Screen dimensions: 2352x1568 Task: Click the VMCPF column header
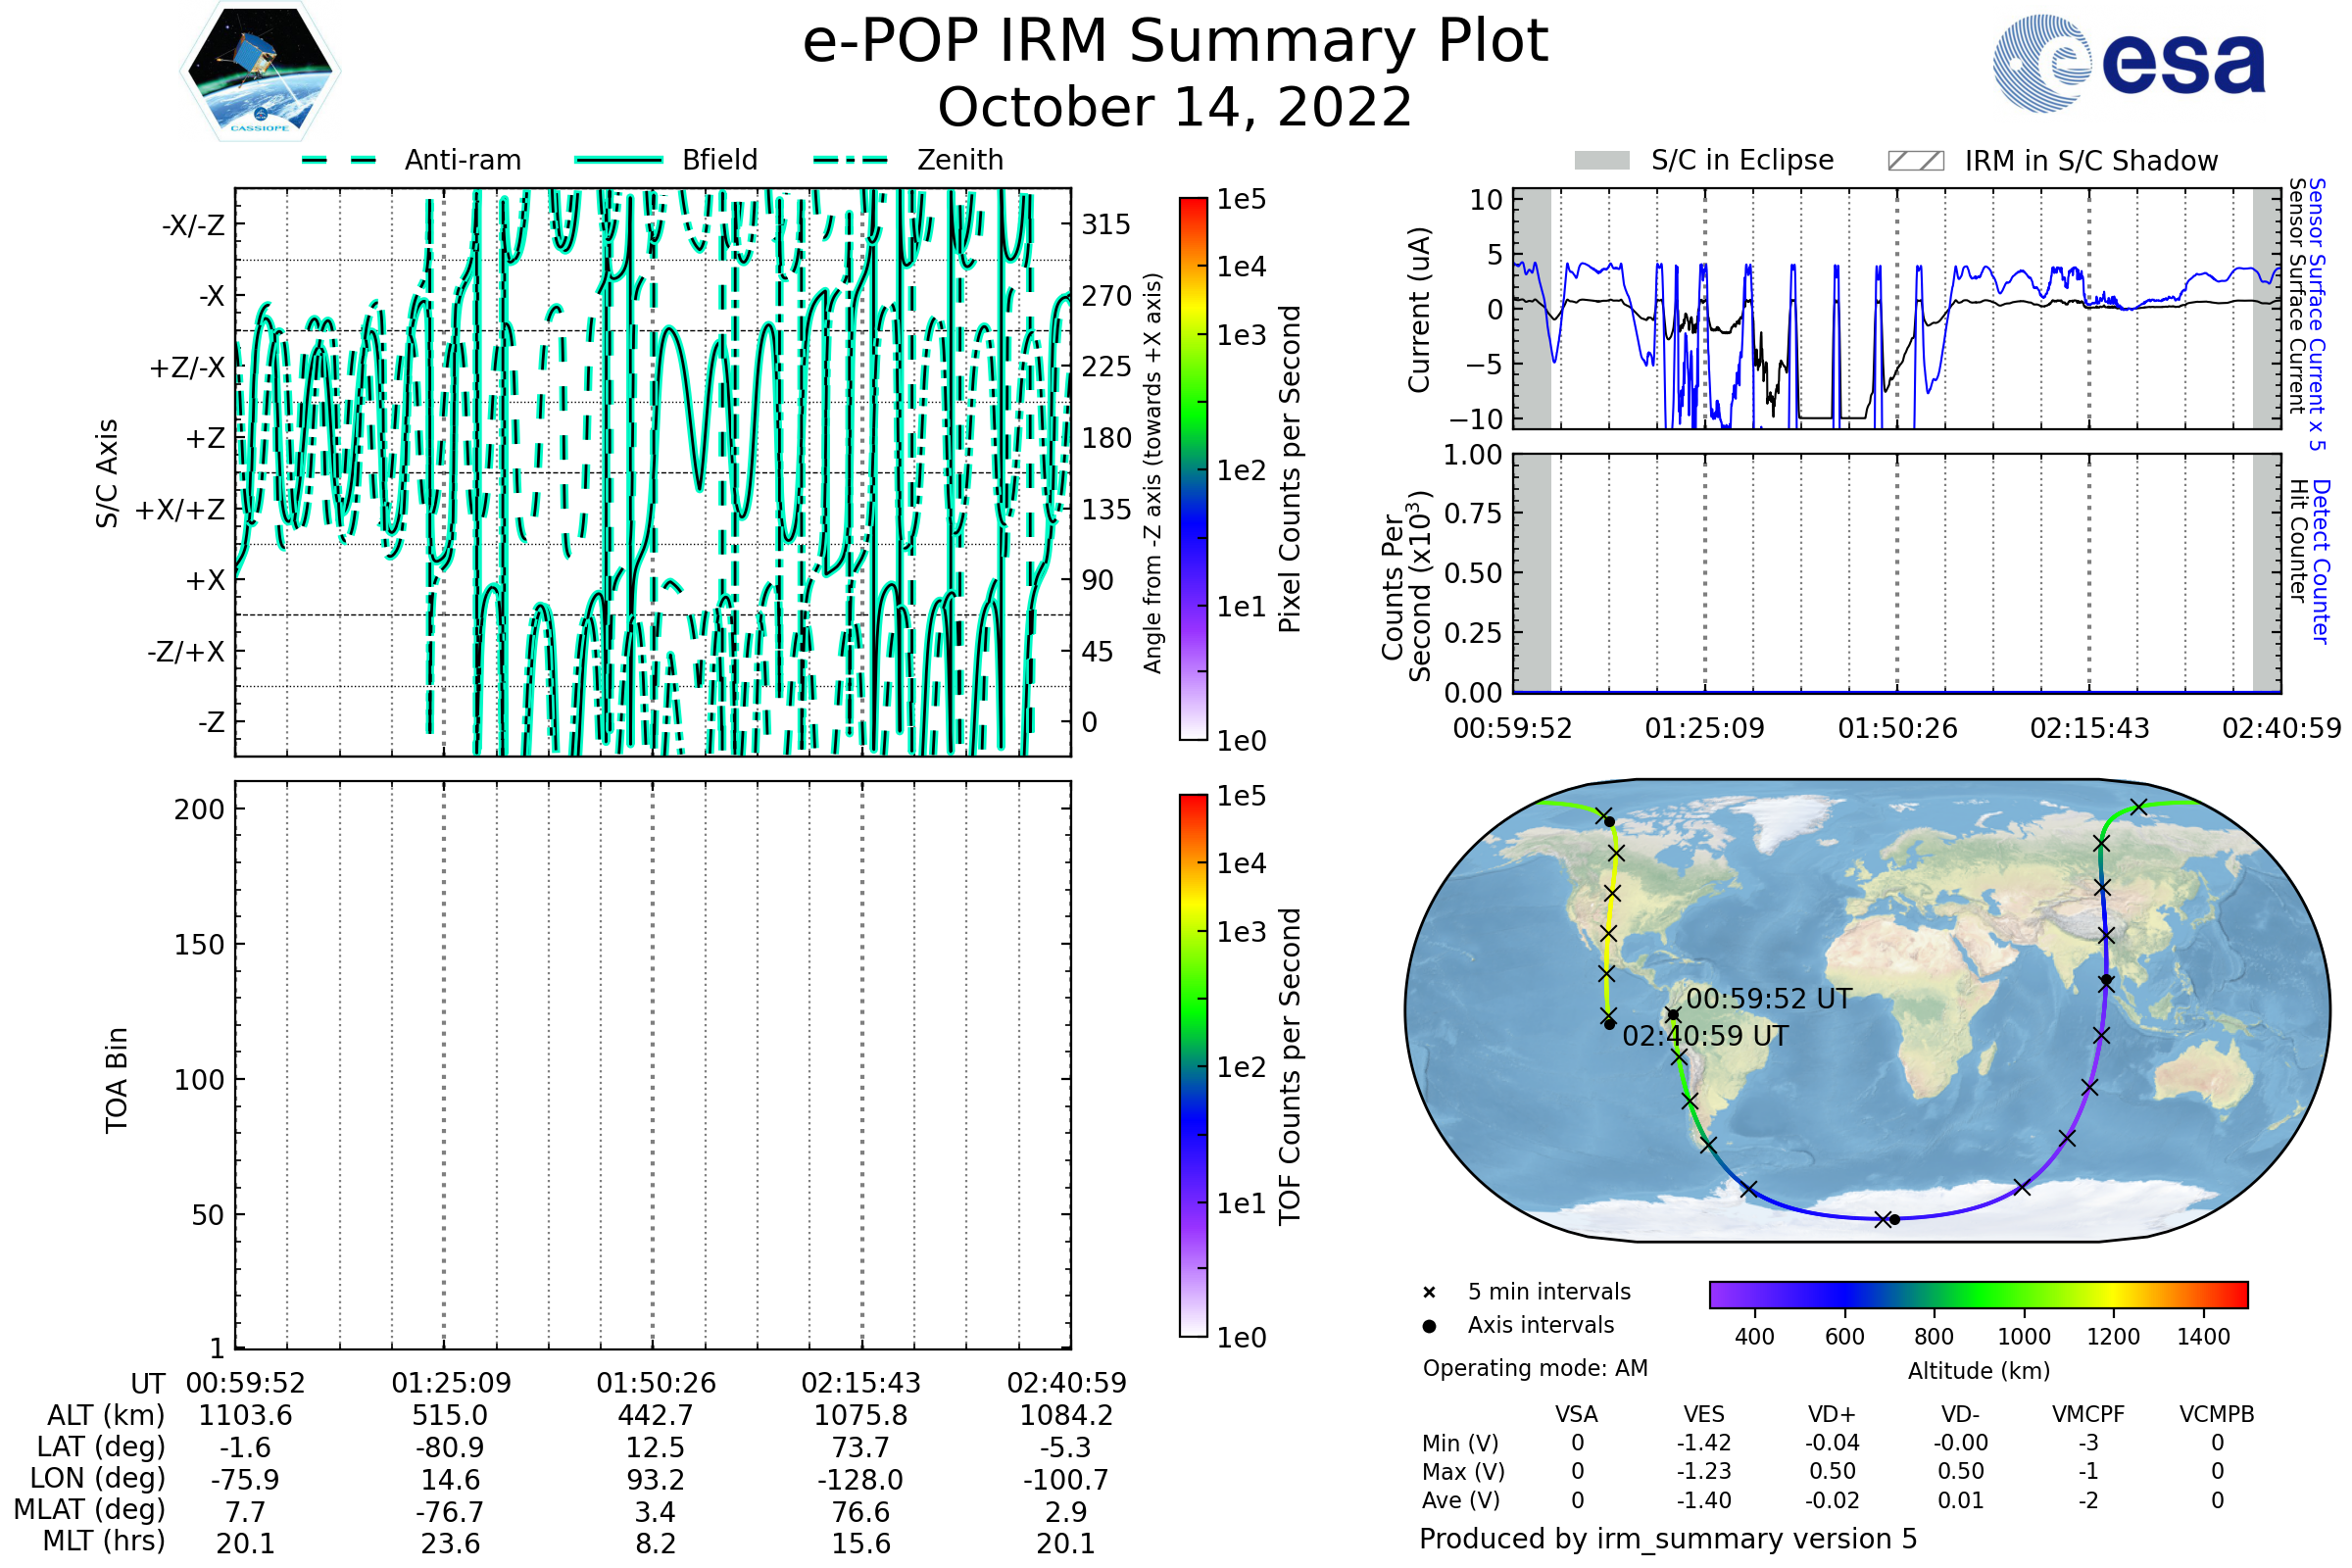pyautogui.click(x=2088, y=1414)
